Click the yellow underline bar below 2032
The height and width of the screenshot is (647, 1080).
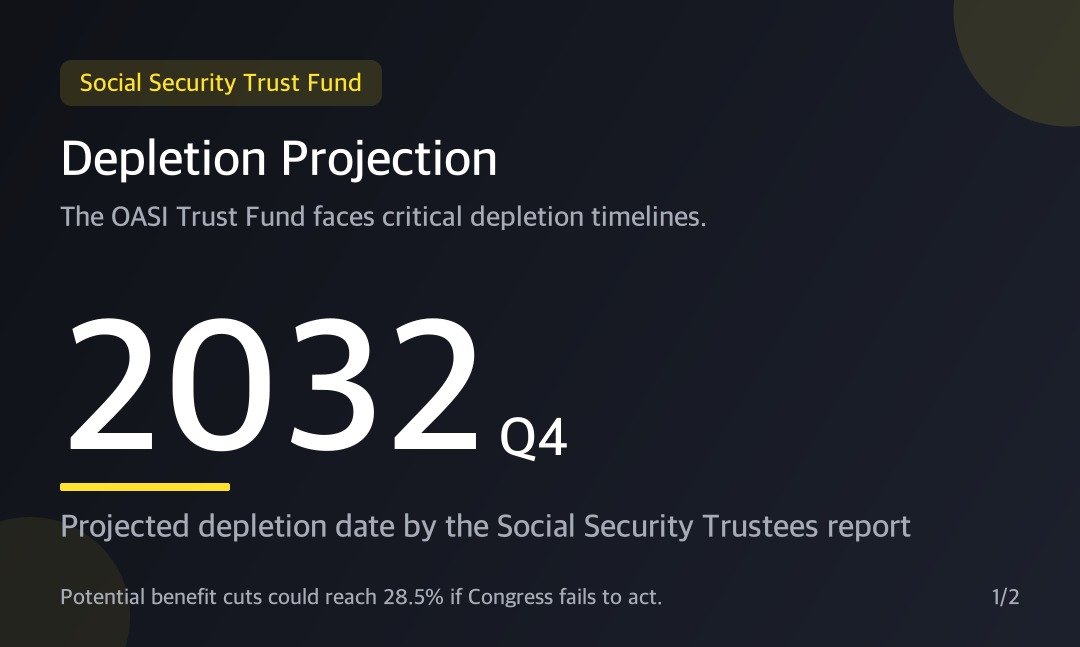pyautogui.click(x=145, y=487)
